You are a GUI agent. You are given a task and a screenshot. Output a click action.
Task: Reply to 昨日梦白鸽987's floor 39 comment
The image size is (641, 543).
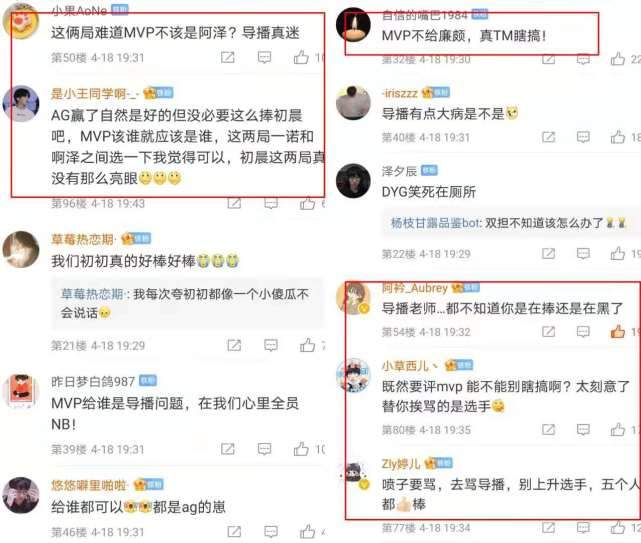[264, 449]
